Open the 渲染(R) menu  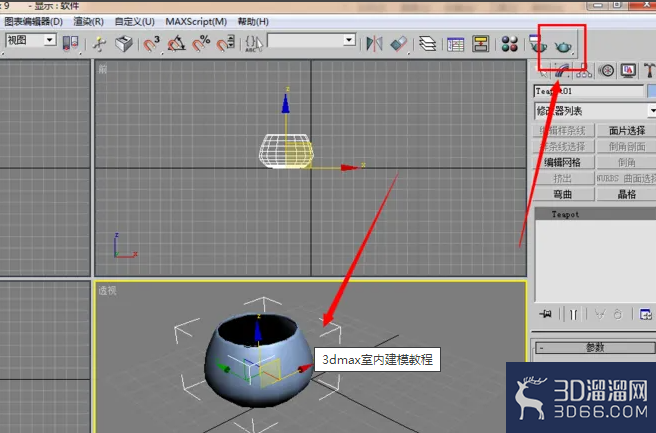pyautogui.click(x=88, y=21)
